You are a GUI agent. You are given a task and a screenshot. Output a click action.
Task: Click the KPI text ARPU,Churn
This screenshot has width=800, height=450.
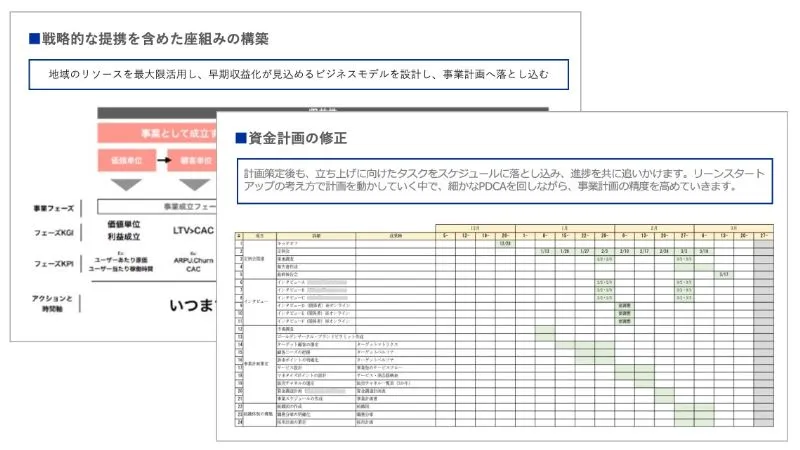pos(193,260)
